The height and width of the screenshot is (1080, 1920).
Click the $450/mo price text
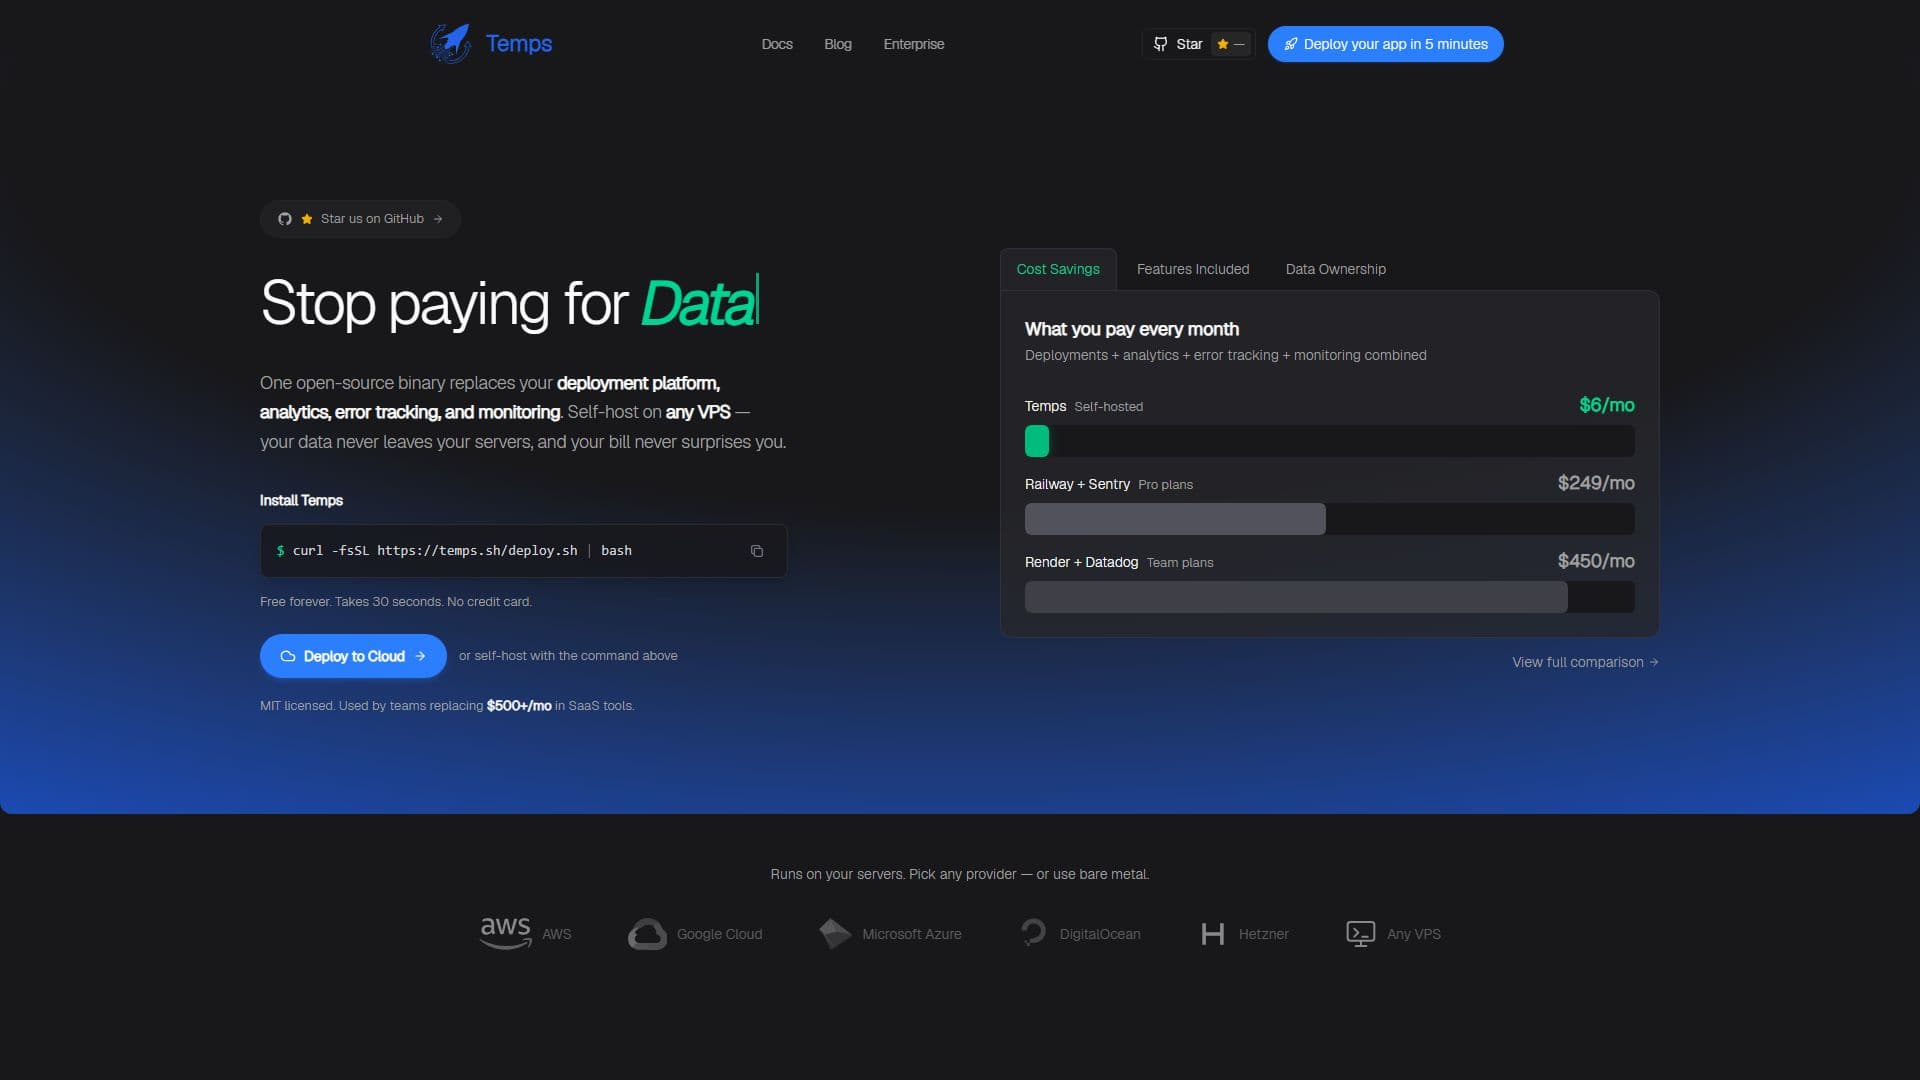click(1596, 561)
